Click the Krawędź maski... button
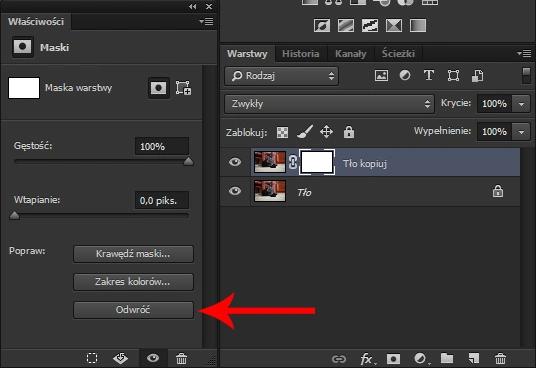Image resolution: width=536 pixels, height=368 pixels. point(133,254)
